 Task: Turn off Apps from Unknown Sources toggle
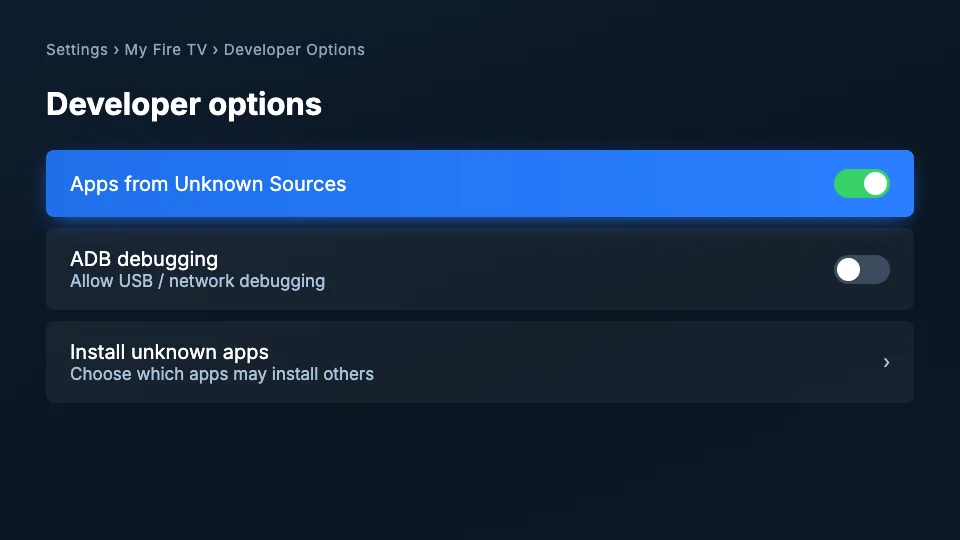[x=861, y=184]
